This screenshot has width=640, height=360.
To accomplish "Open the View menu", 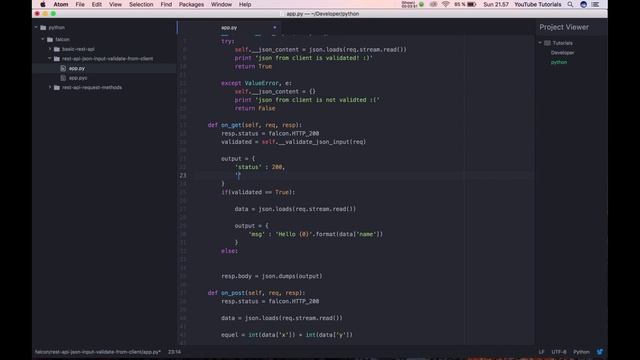I will 115,4.
